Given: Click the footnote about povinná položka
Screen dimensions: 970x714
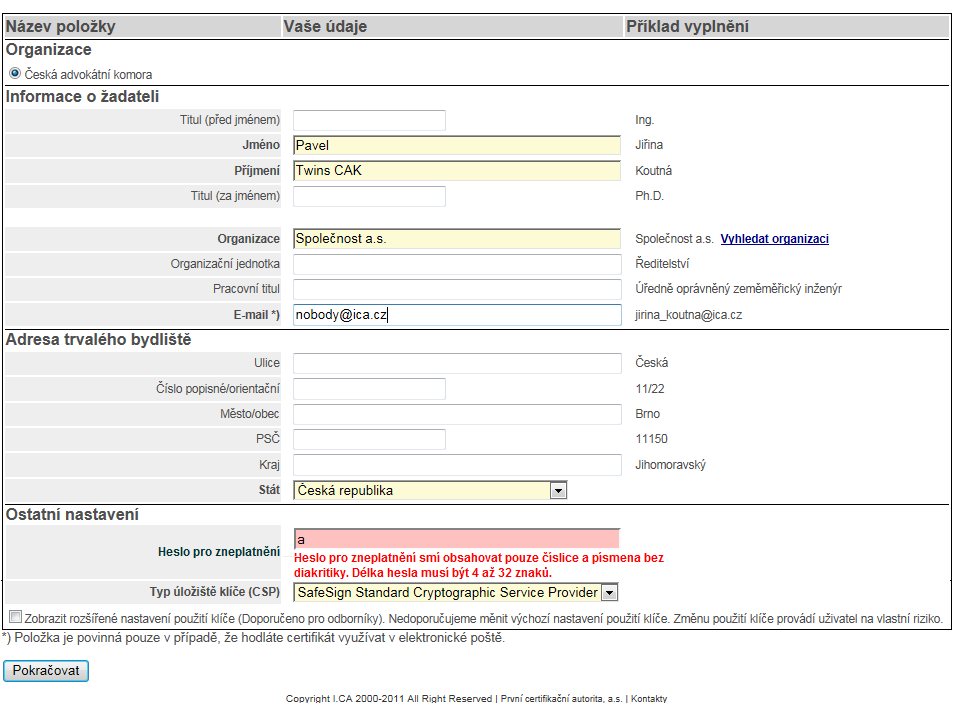Looking at the screenshot, I should point(254,638).
